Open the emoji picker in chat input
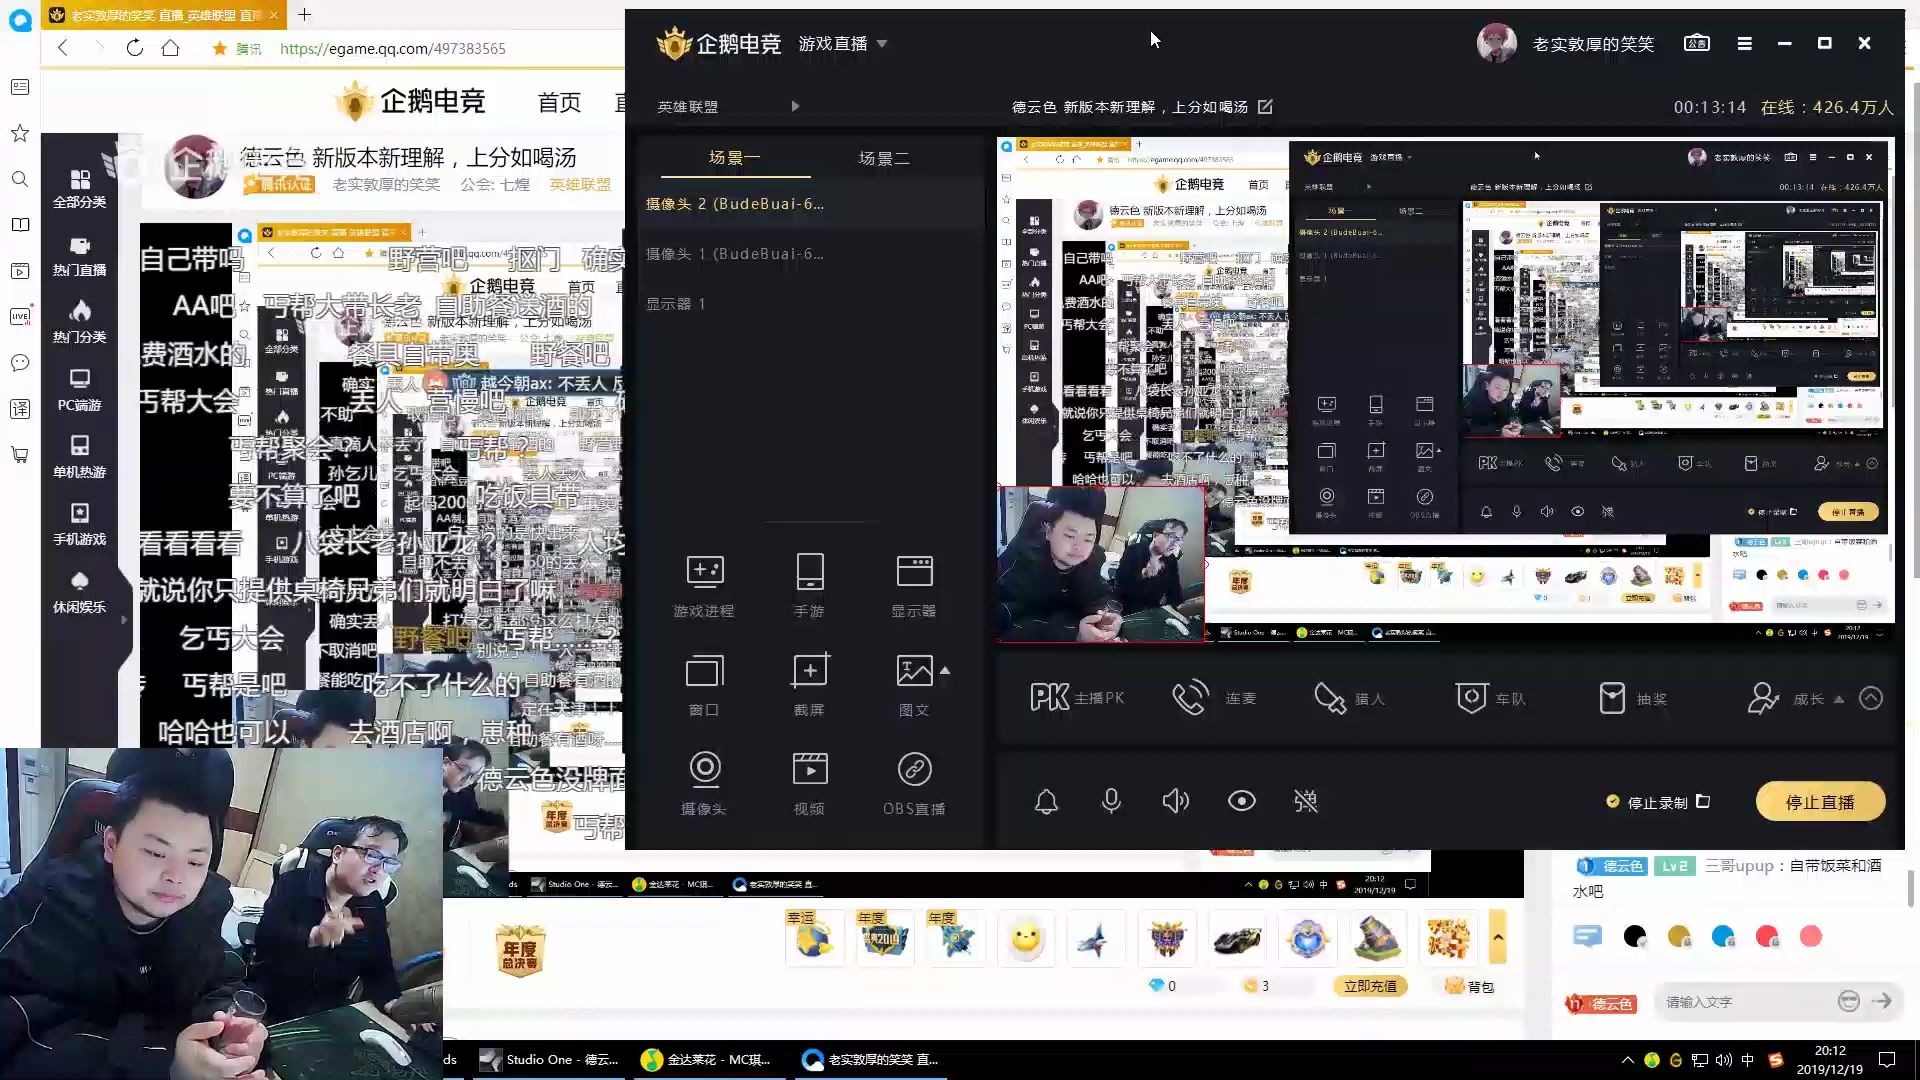1920x1080 pixels. click(1848, 1001)
